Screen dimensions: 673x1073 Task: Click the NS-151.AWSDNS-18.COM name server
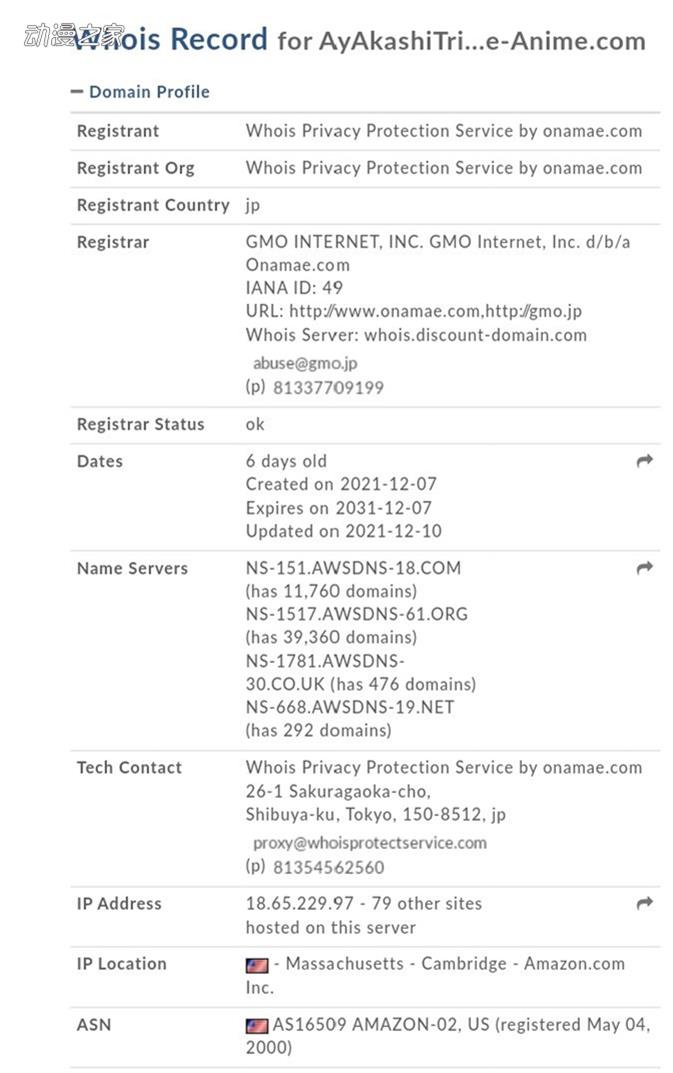[353, 568]
